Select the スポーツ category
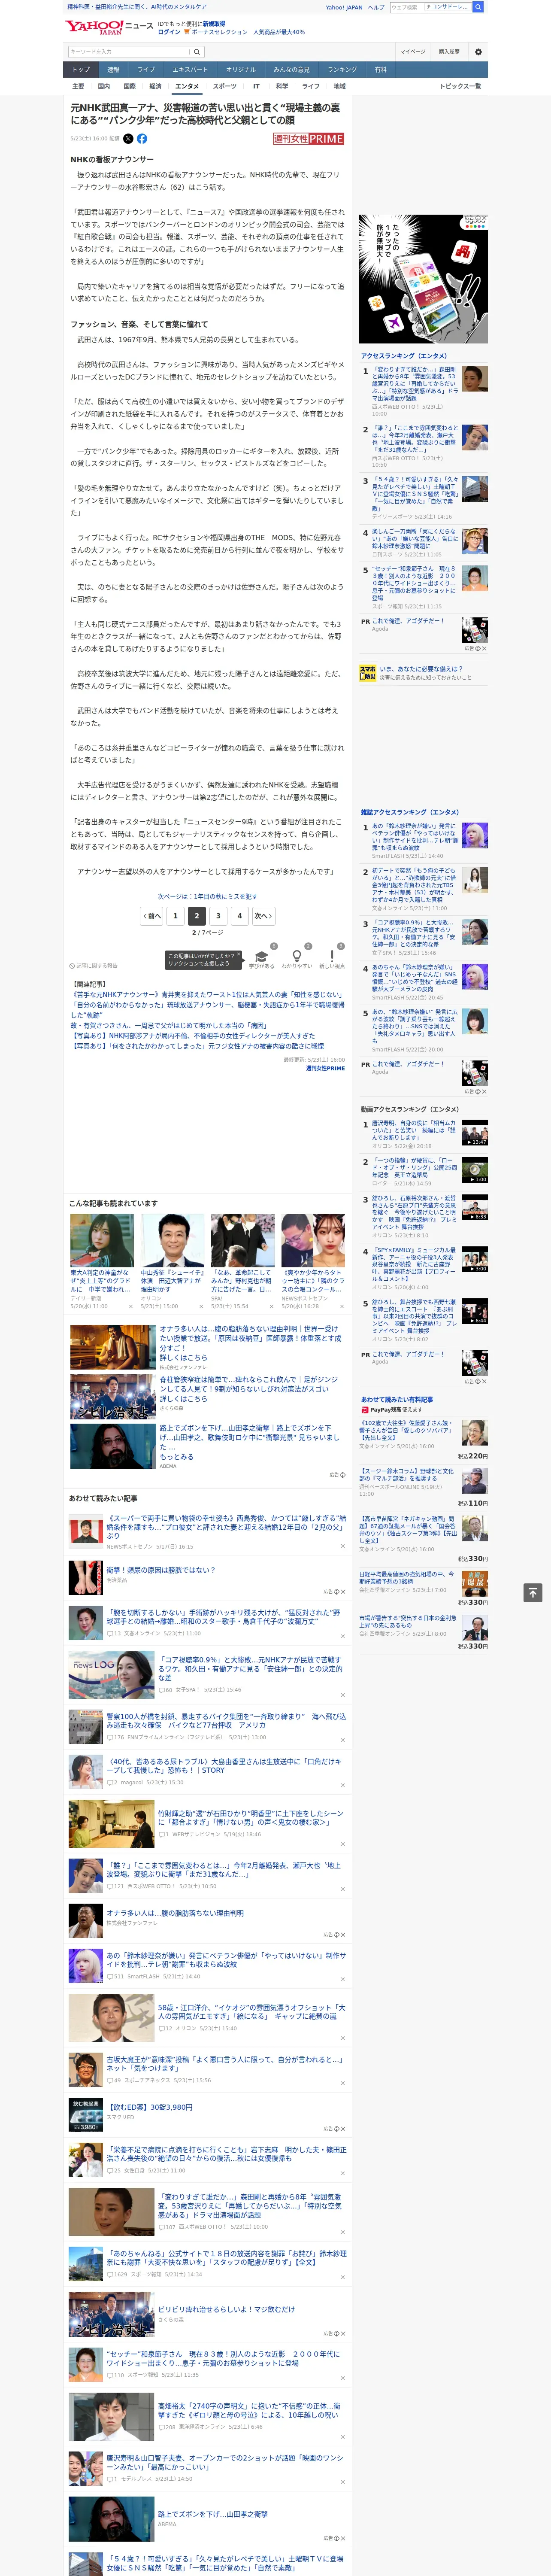Image resolution: width=551 pixels, height=2576 pixels. pos(225,86)
